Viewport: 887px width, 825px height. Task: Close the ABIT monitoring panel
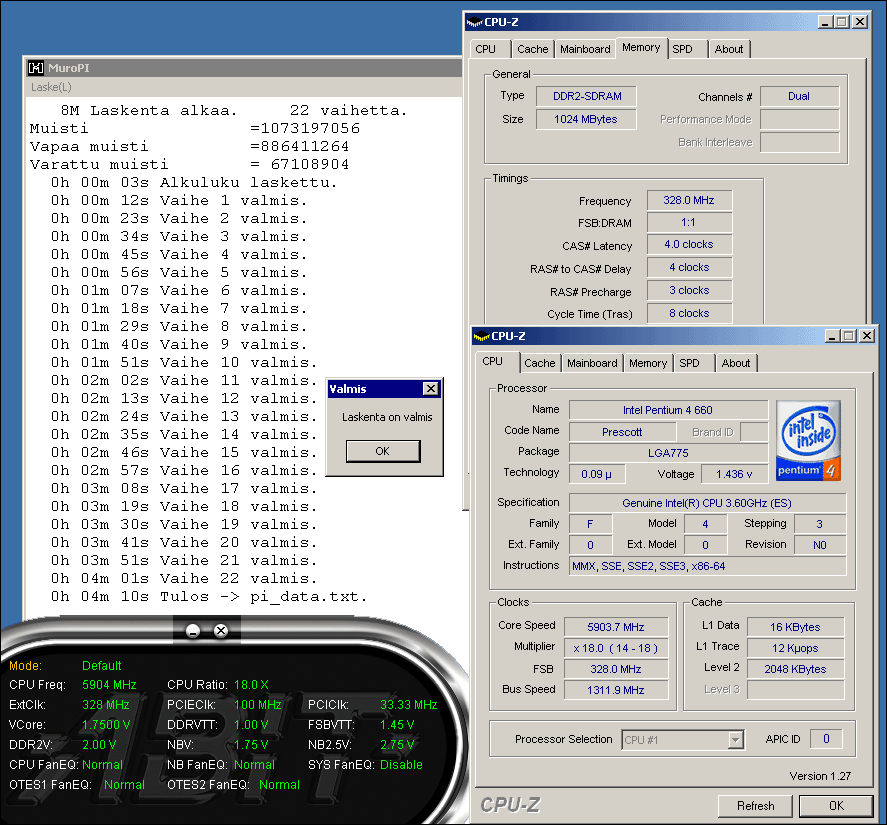click(221, 630)
